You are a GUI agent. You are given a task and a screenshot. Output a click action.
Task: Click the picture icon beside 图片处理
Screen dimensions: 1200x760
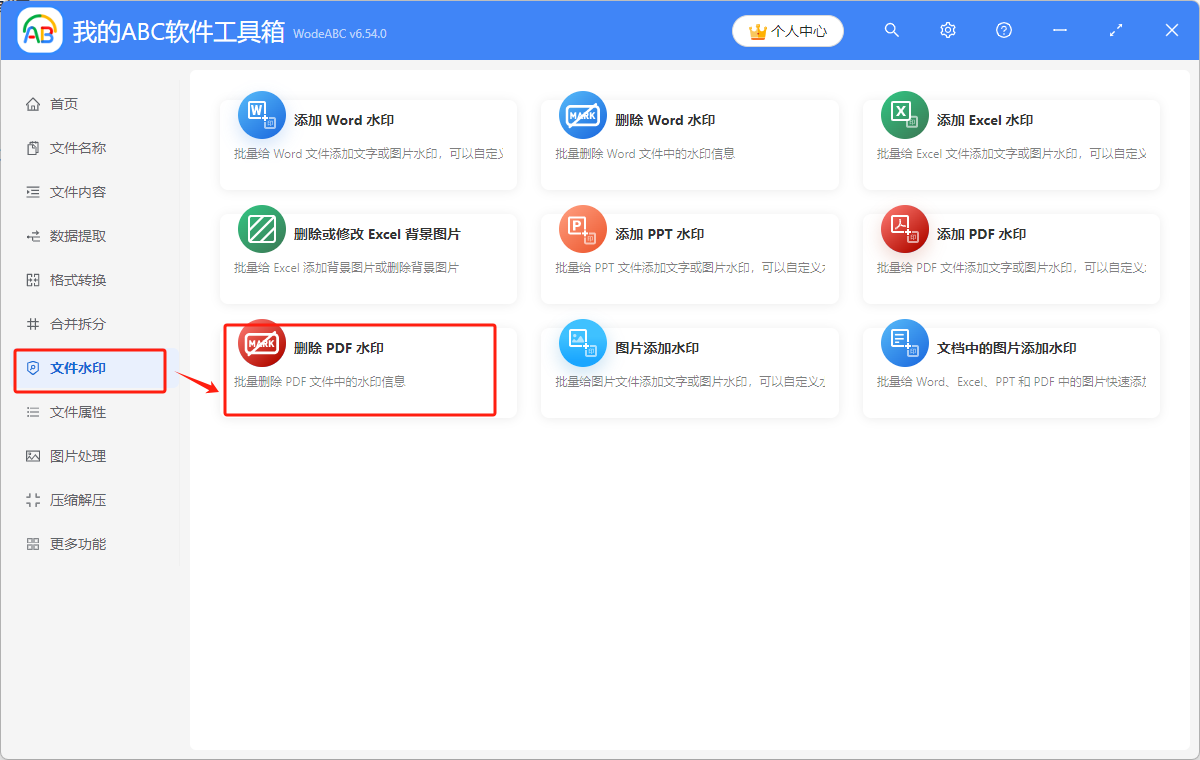click(x=33, y=456)
